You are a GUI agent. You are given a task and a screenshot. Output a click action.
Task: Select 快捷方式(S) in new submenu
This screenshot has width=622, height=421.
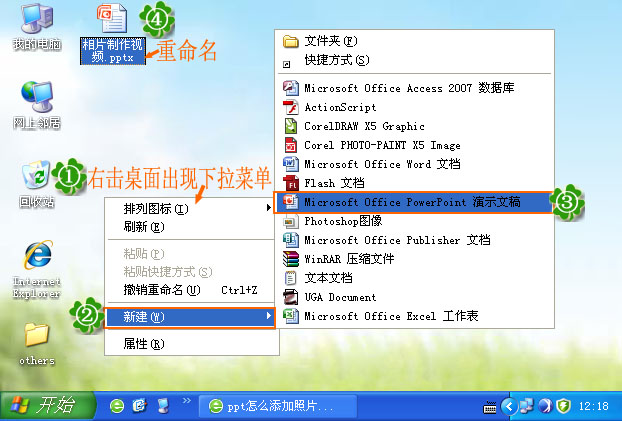tap(414, 60)
